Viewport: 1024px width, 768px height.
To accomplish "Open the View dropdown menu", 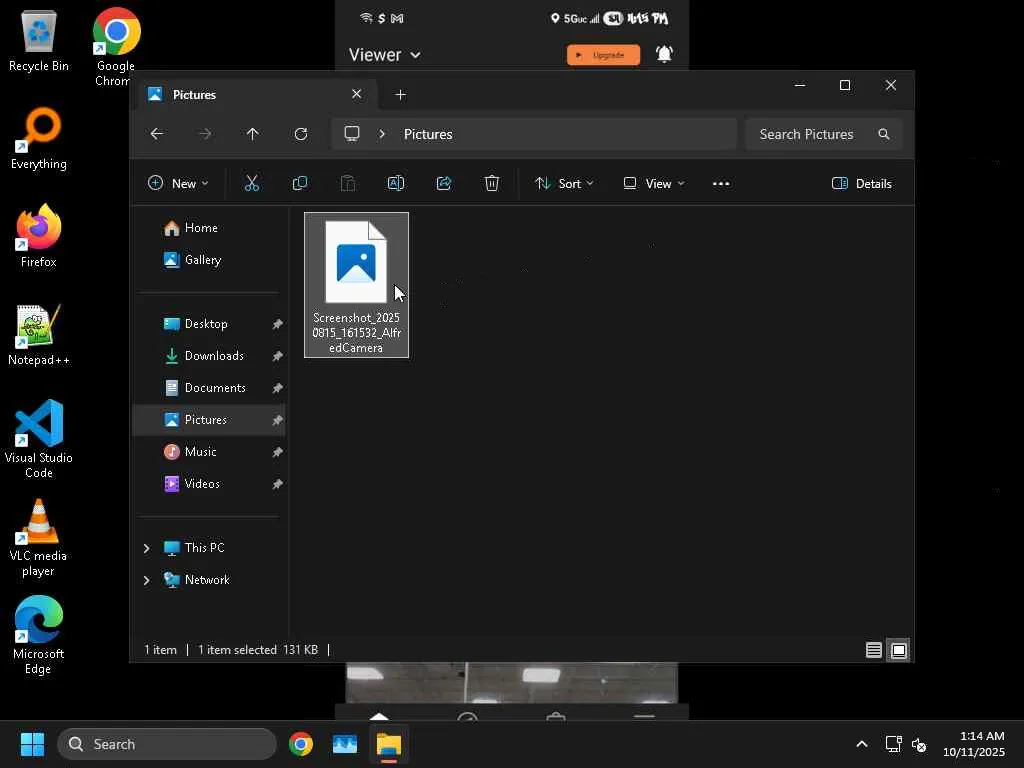I will tap(654, 183).
